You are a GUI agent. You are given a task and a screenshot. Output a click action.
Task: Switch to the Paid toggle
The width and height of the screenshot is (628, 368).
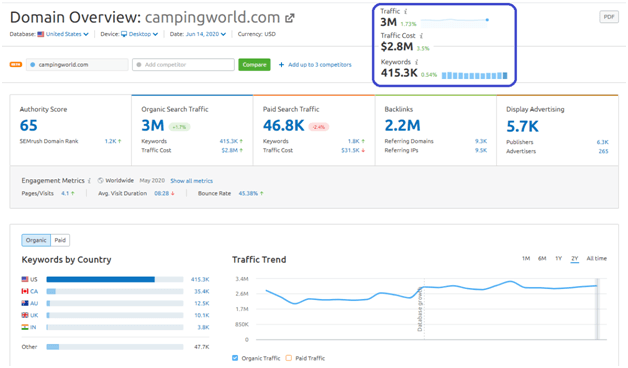coord(60,240)
